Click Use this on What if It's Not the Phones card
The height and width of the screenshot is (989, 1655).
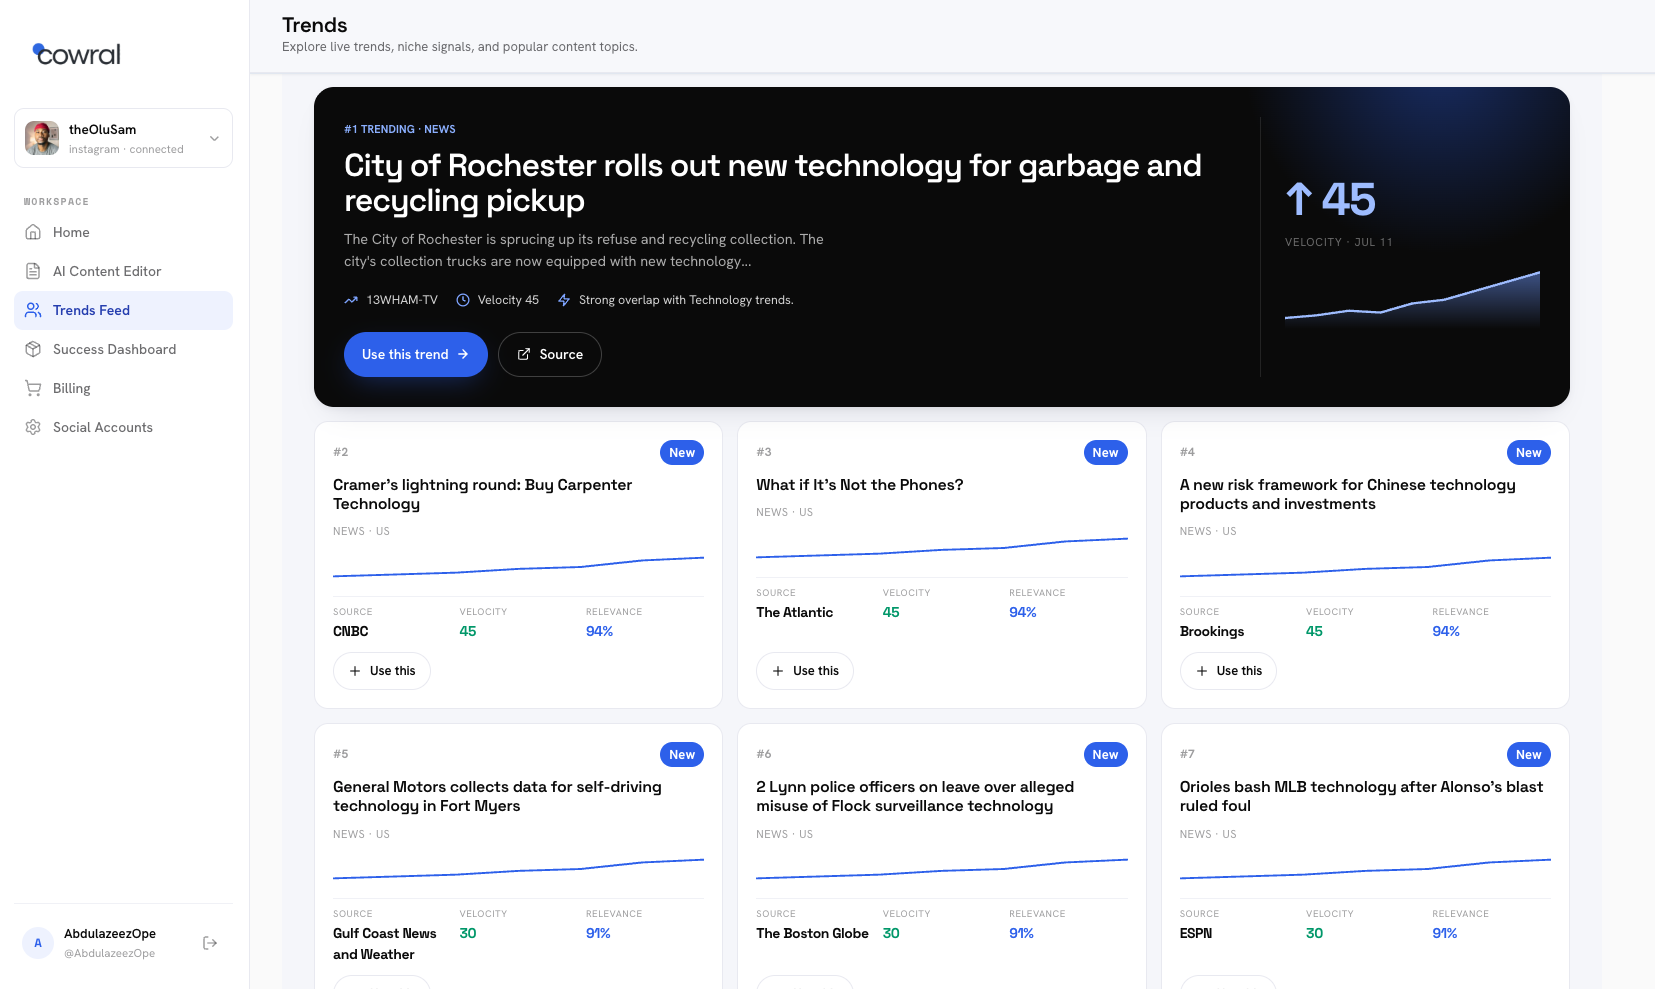[x=805, y=671]
